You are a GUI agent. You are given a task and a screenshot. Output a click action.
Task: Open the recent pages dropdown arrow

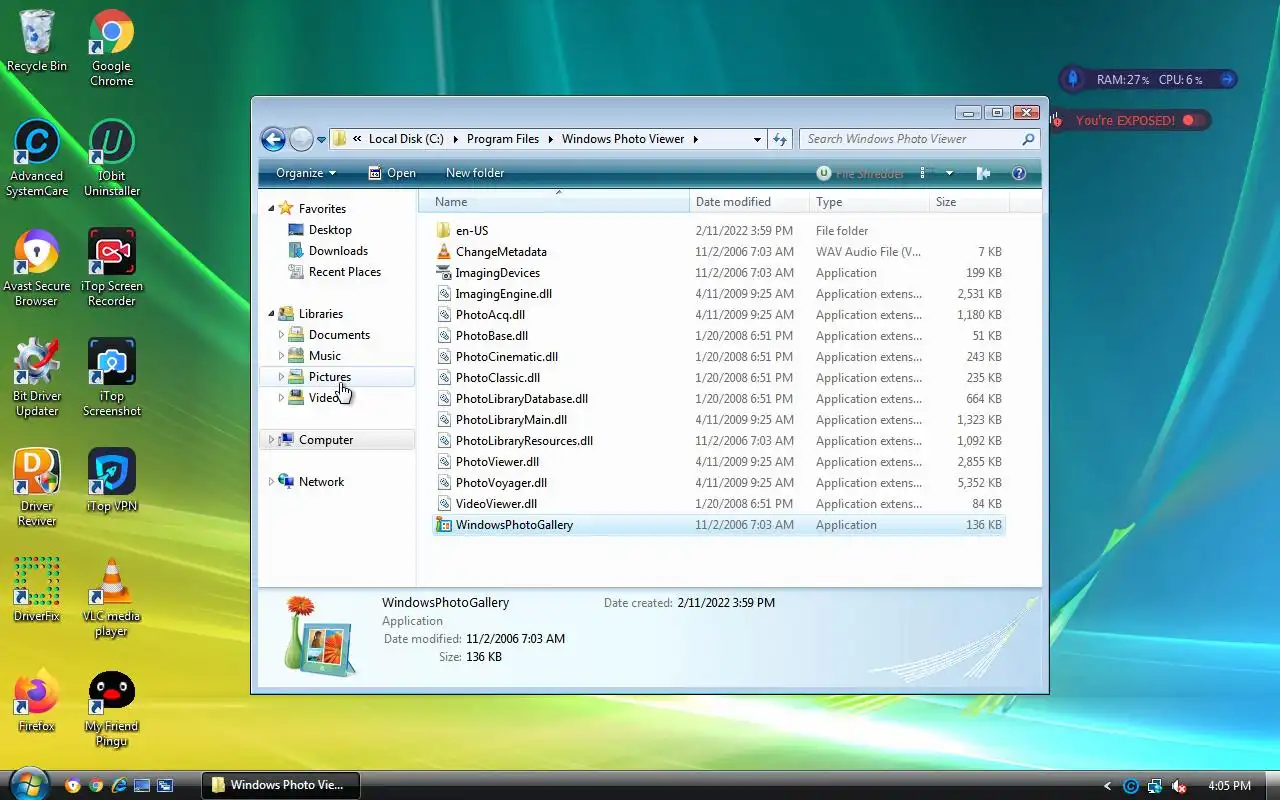[x=321, y=140]
